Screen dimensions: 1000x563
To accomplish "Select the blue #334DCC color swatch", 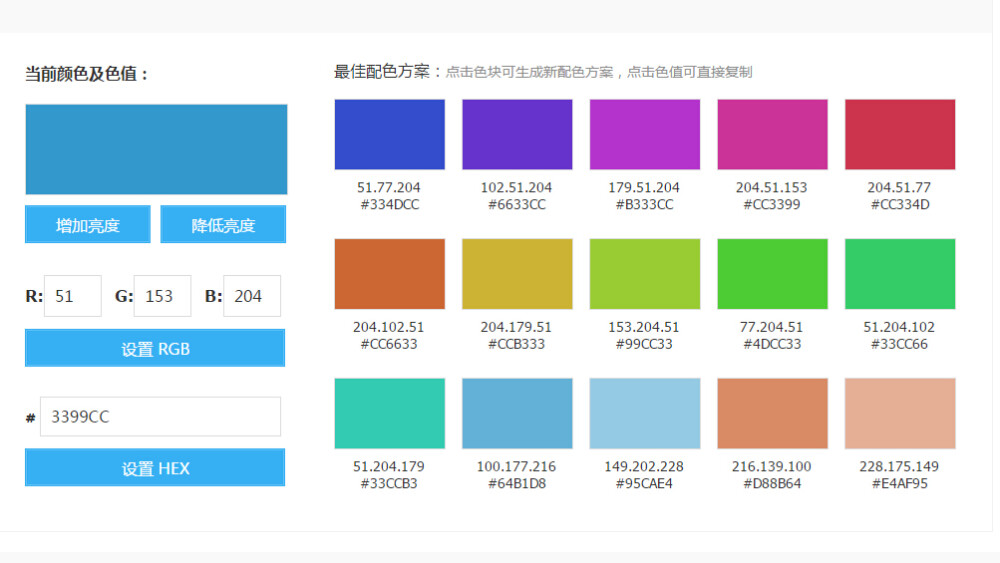I will click(389, 134).
